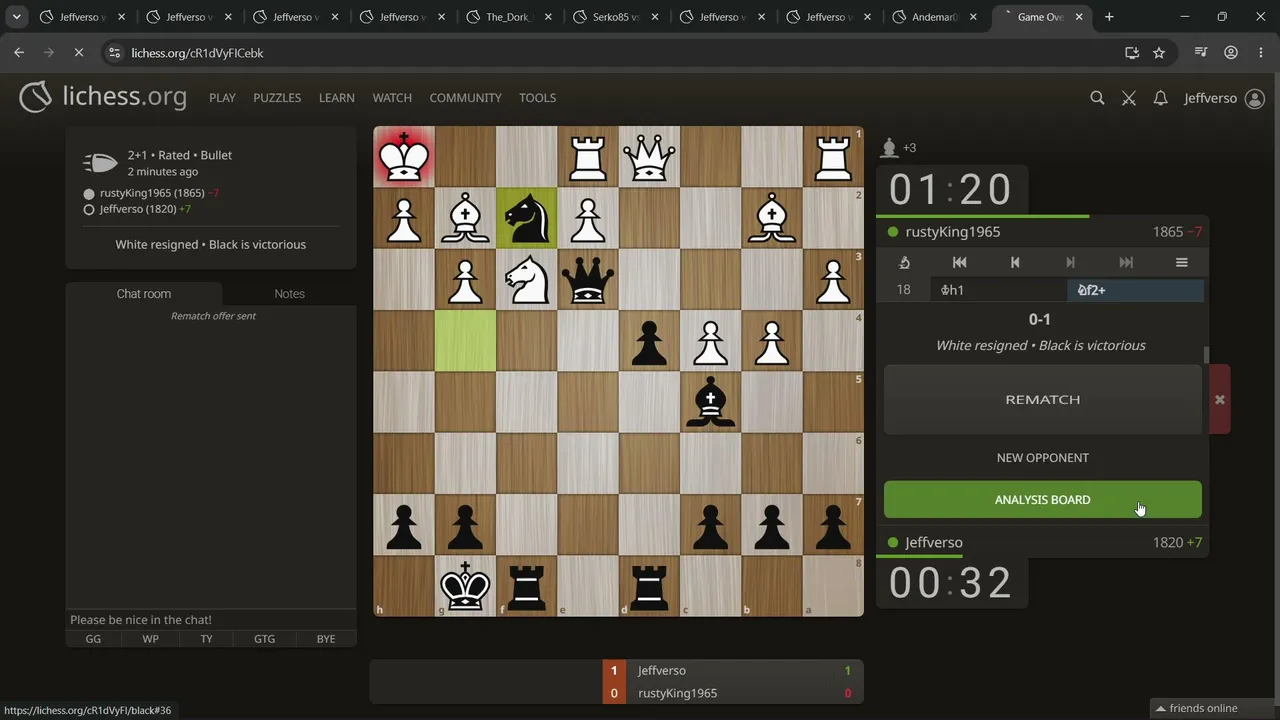Click the move list scrollbar

coord(1206,355)
